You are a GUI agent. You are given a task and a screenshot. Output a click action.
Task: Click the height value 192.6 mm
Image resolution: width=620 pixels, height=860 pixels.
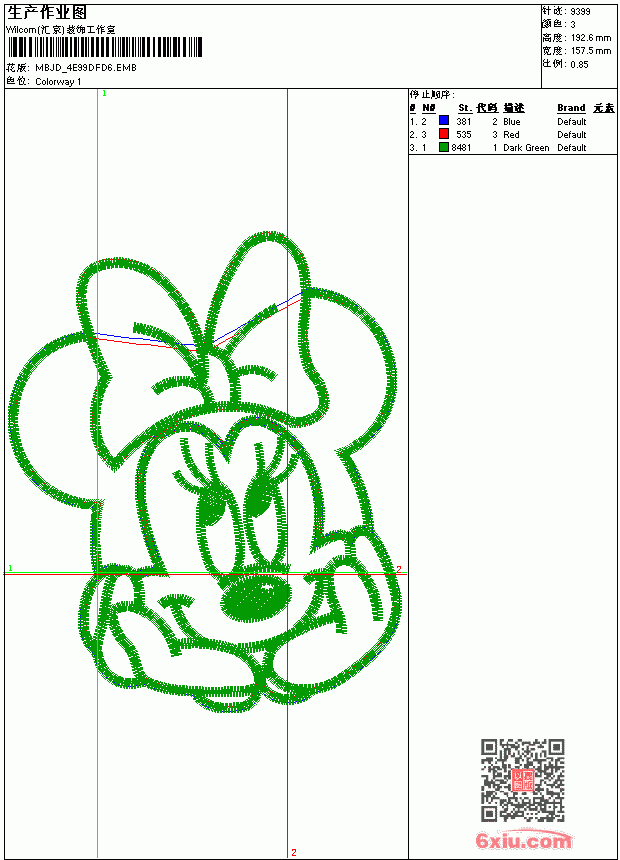point(591,38)
